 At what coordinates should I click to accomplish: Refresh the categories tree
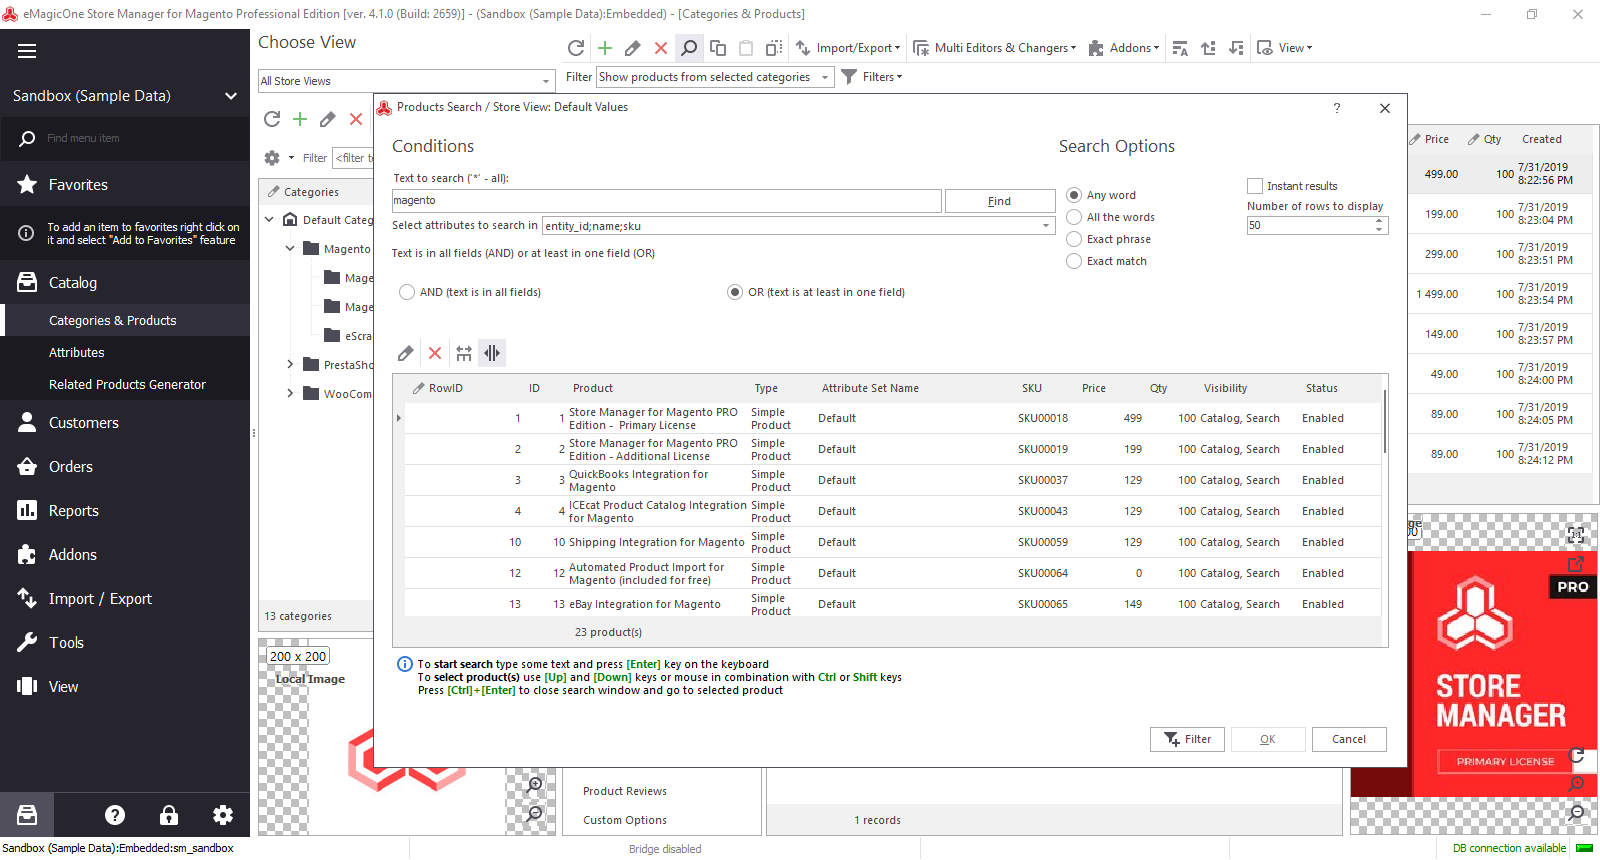click(x=272, y=120)
